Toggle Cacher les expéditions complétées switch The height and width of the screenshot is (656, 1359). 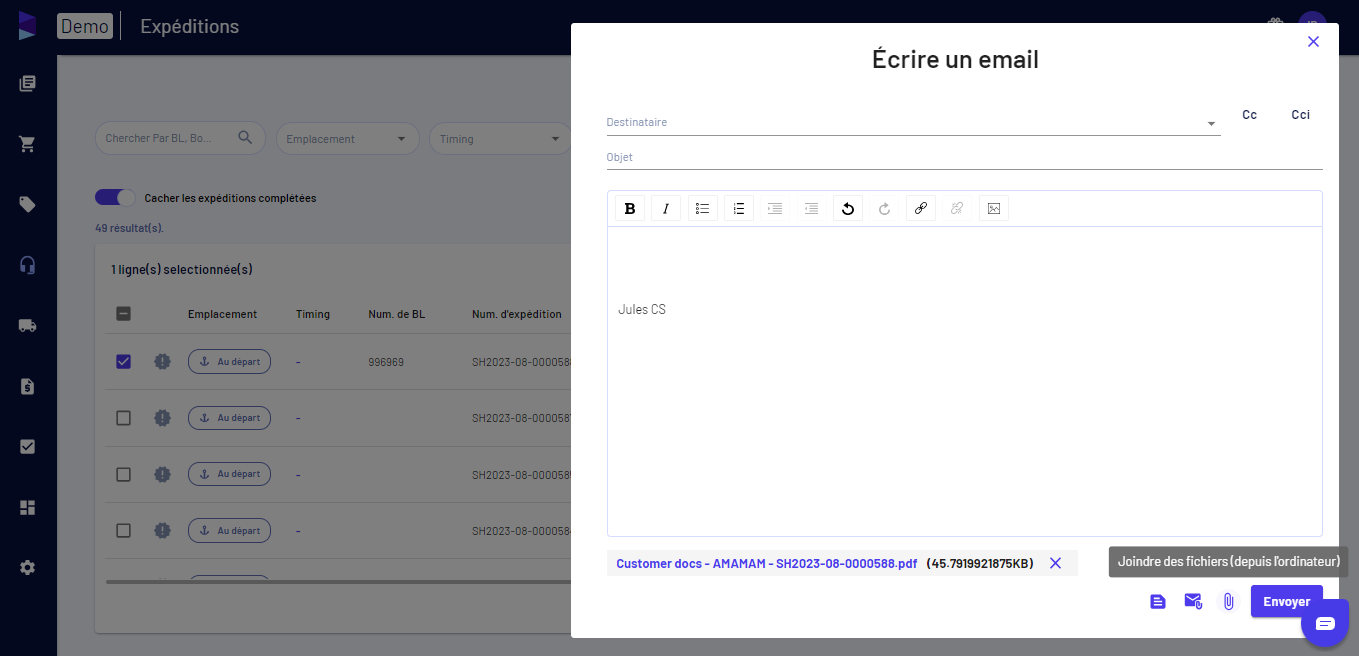[x=115, y=198]
